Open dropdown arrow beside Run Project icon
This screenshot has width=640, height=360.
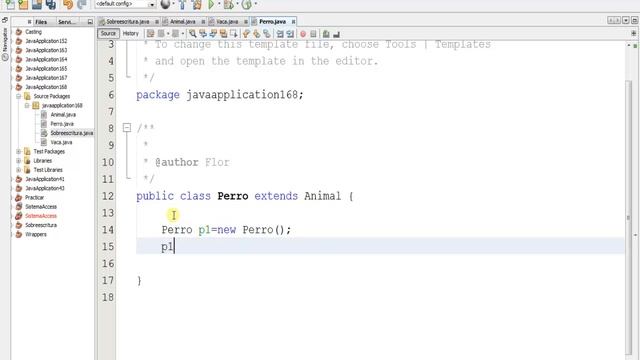pos(219,4)
